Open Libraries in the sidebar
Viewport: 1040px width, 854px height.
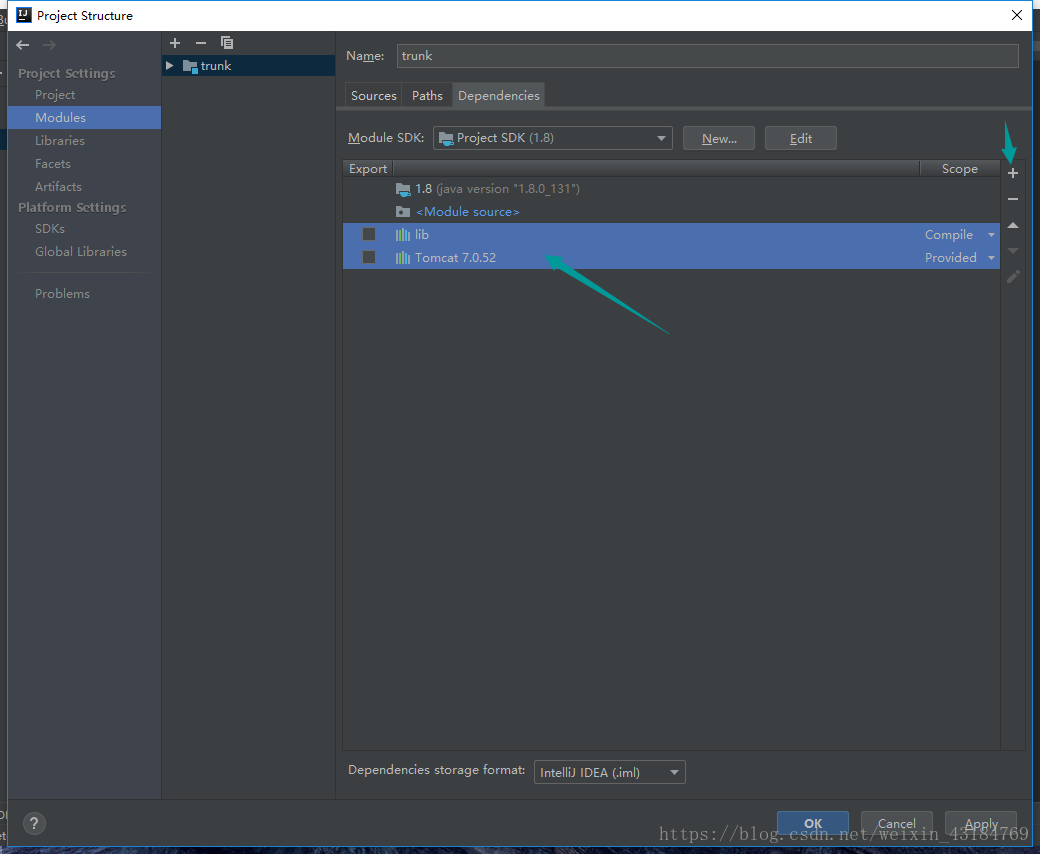point(60,141)
